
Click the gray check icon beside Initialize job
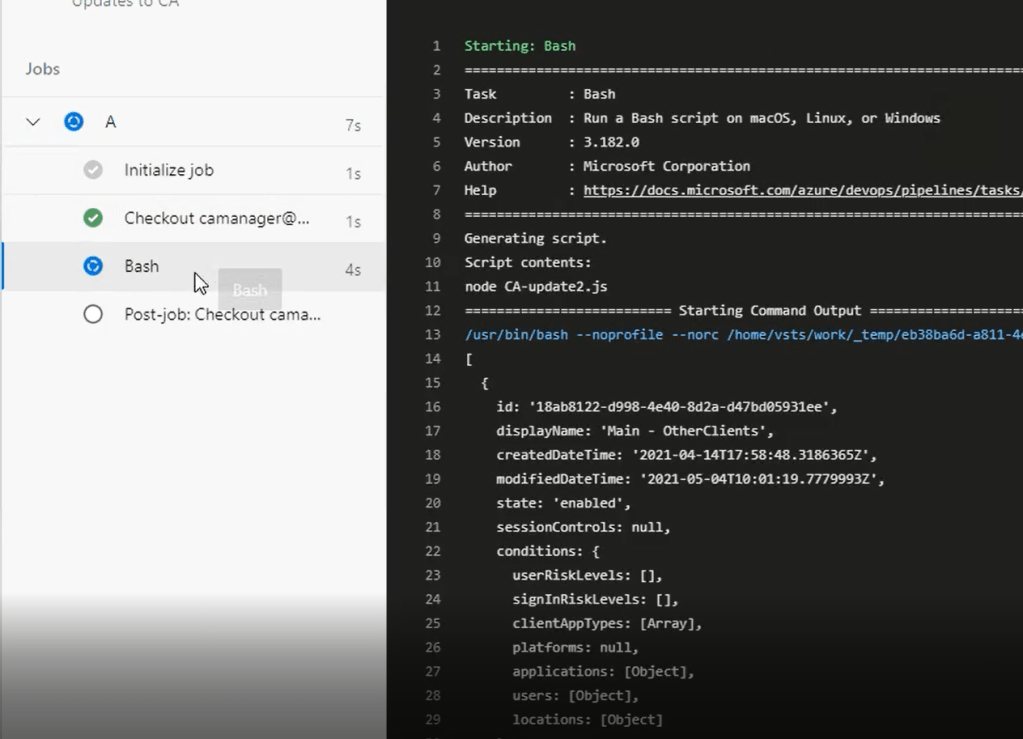point(93,170)
